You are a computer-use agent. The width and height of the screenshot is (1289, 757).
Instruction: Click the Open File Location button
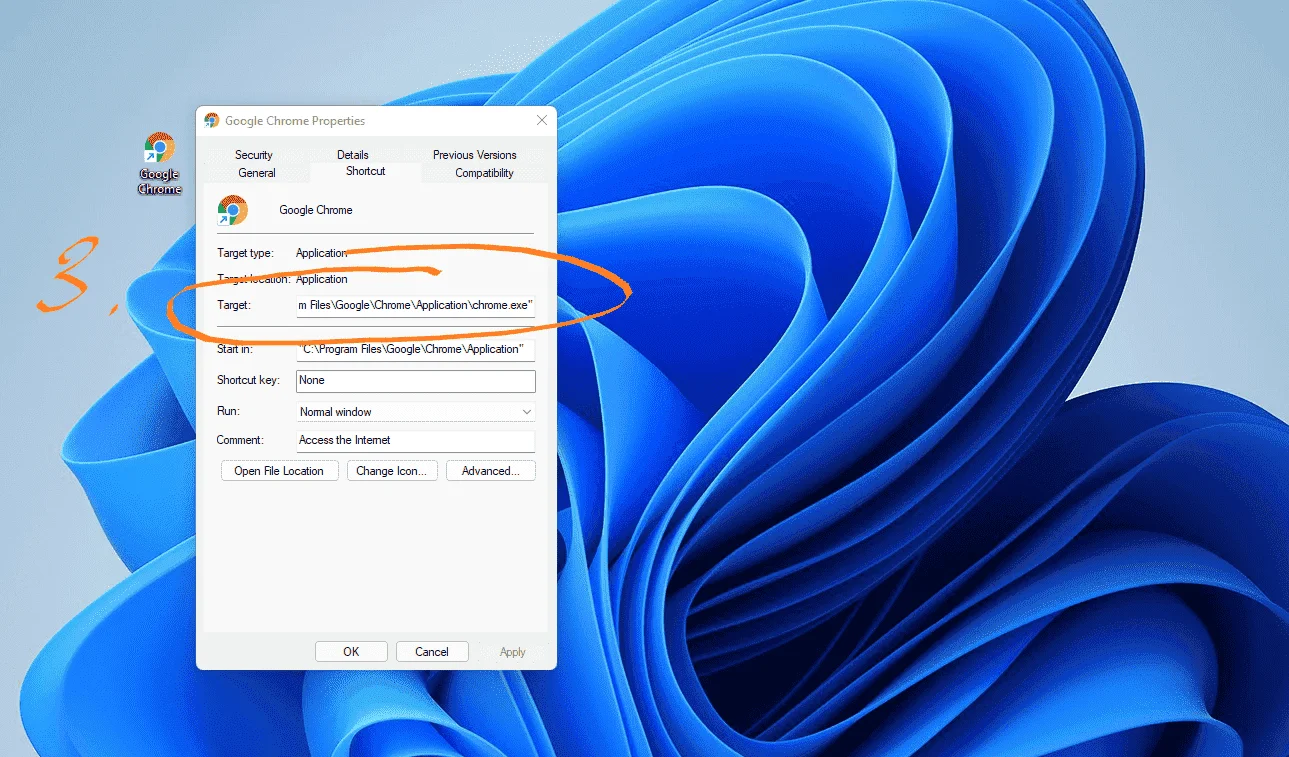[279, 471]
